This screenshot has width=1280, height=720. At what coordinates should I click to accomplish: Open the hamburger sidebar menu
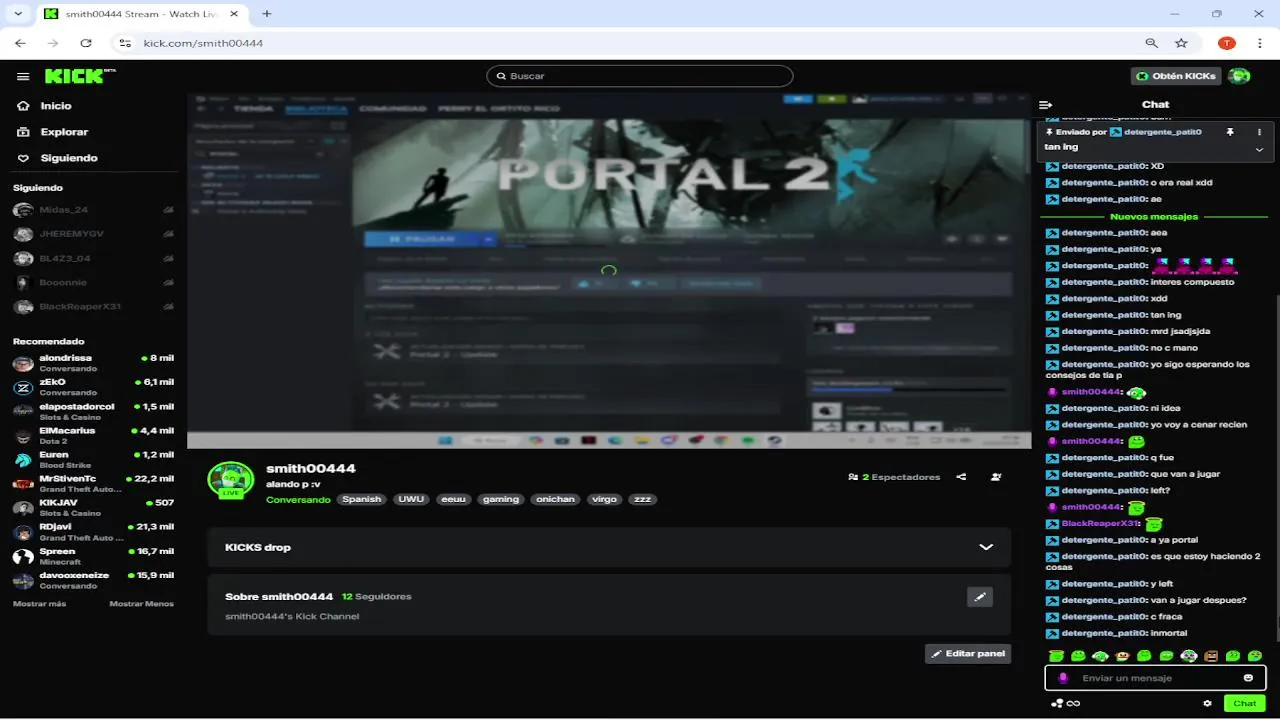pos(23,77)
